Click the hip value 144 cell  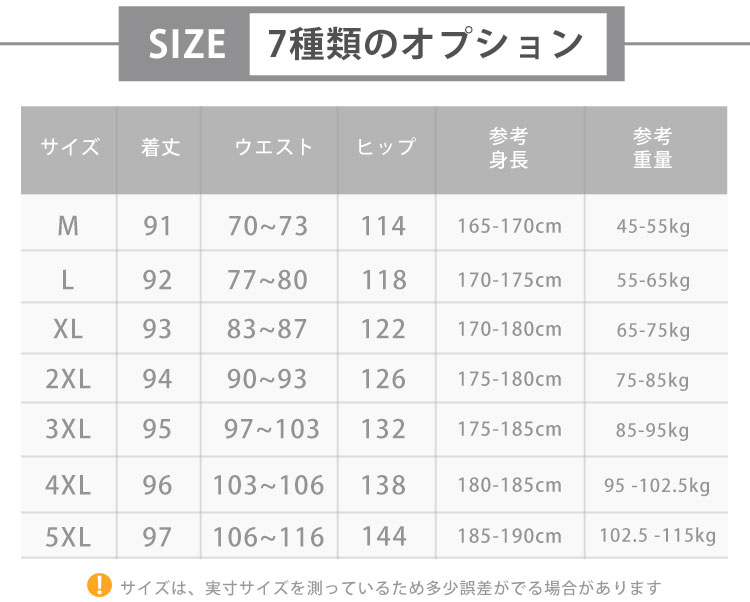click(x=384, y=536)
